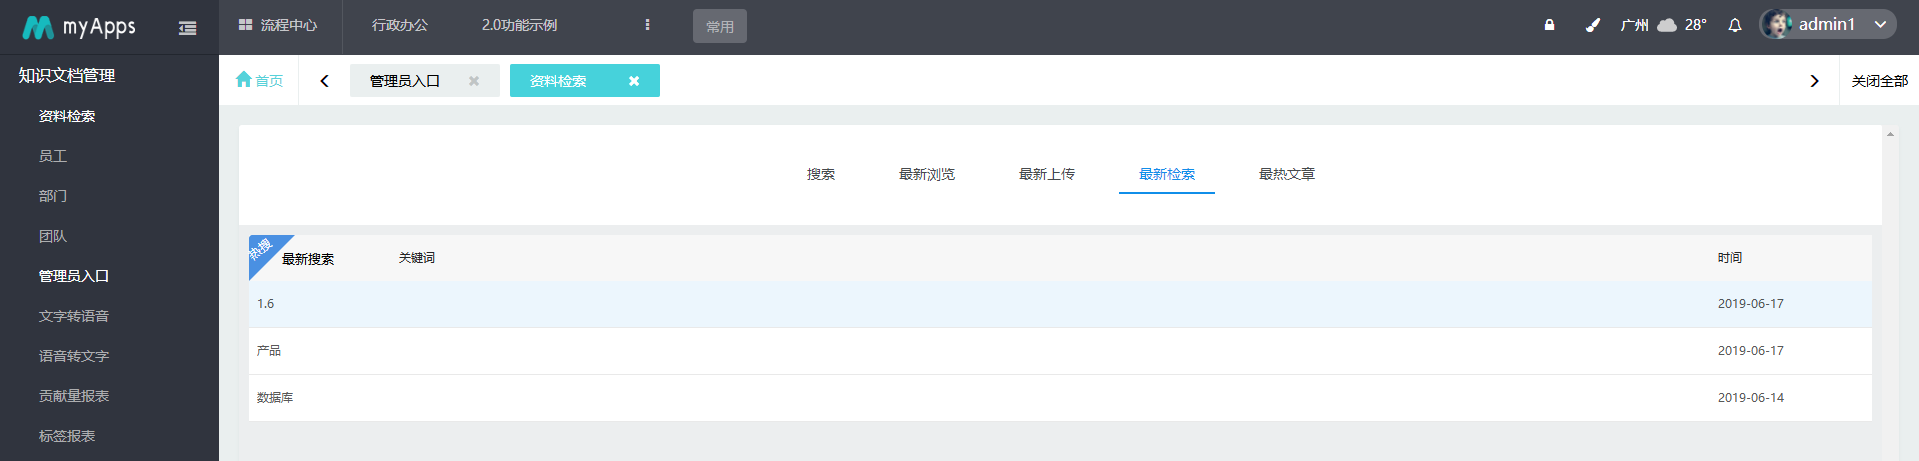Image resolution: width=1919 pixels, height=461 pixels.
Task: Close the 资料检索 tab
Action: (634, 81)
